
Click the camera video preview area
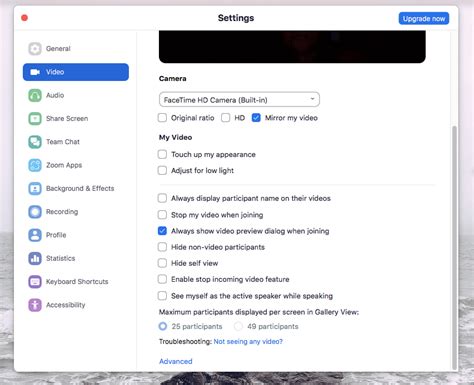[292, 47]
